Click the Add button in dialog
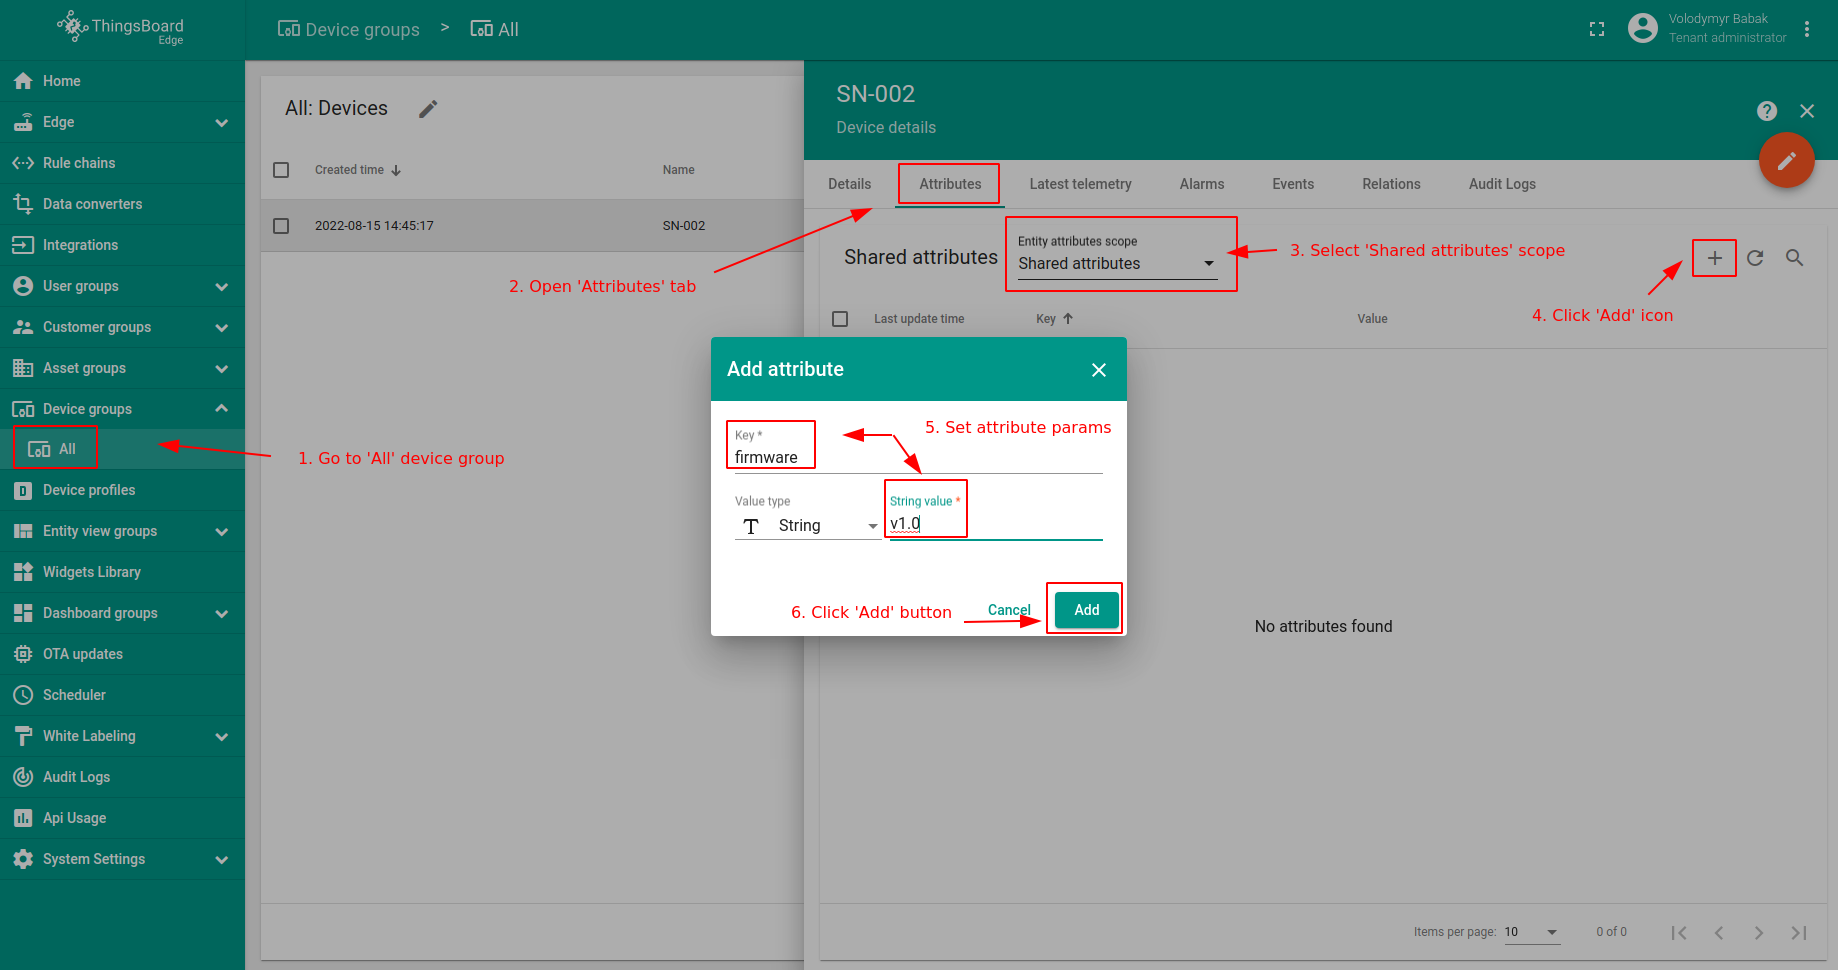This screenshot has height=970, width=1838. tap(1087, 610)
